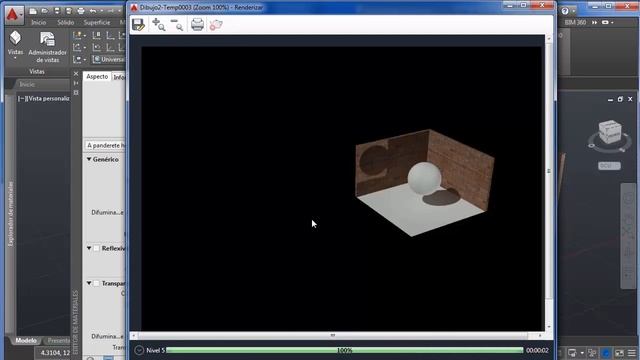Restore the drawing viewport window

pyautogui.click(x=620, y=99)
